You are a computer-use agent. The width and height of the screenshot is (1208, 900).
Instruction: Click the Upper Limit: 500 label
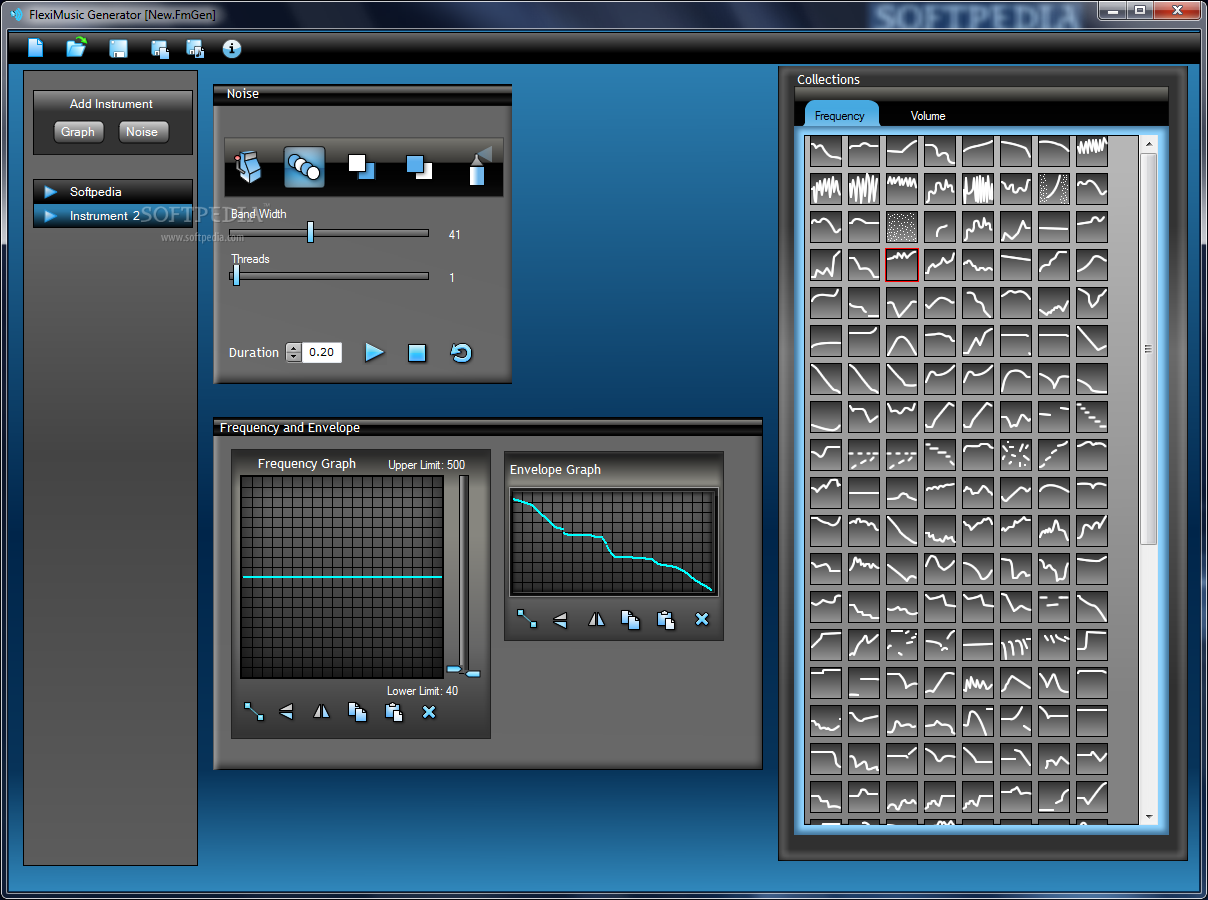coord(426,465)
